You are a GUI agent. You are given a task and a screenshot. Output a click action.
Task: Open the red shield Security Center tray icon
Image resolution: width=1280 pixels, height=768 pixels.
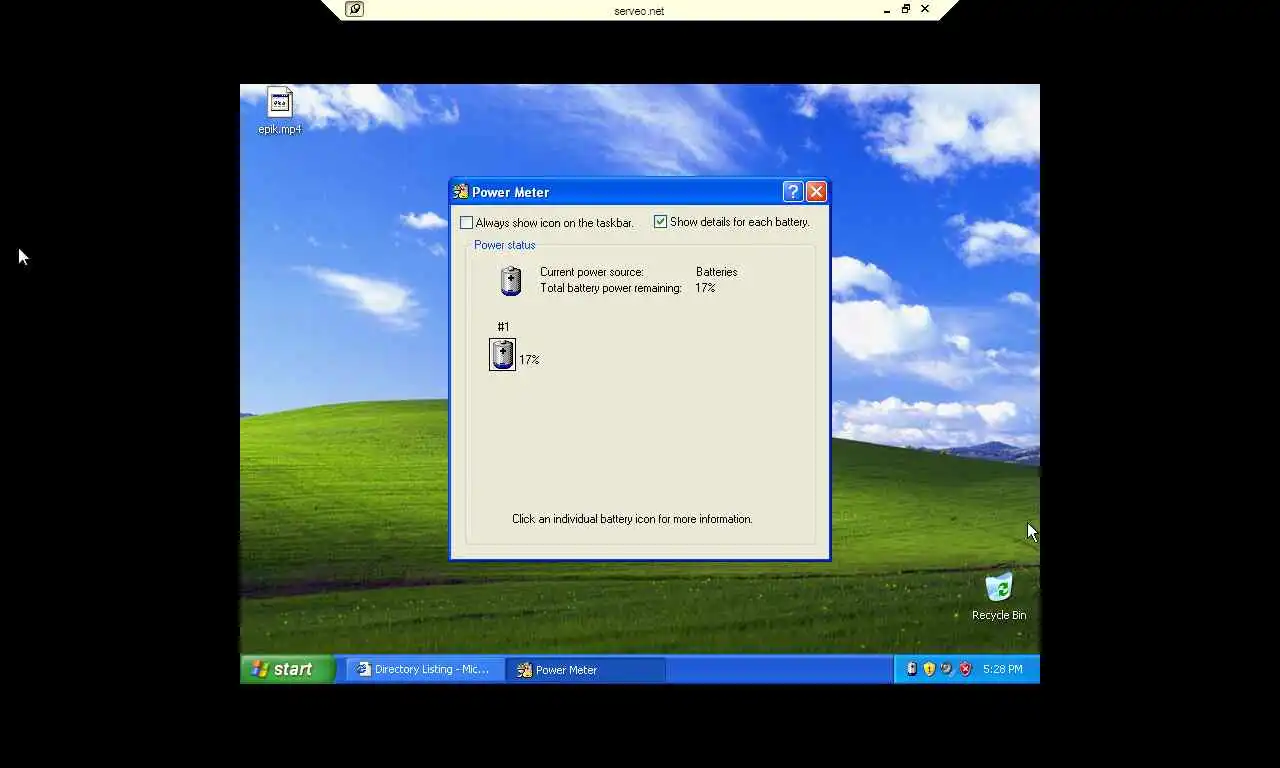click(965, 669)
